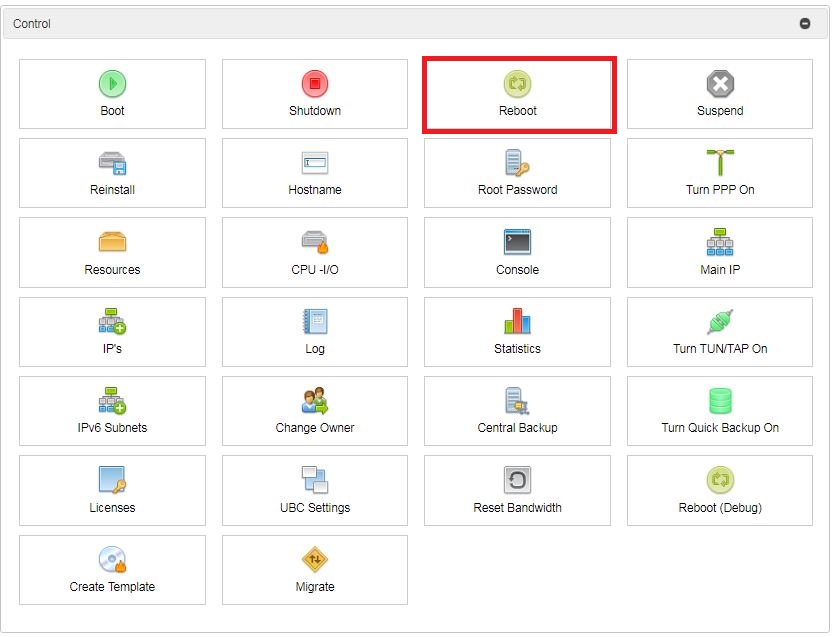Select the Root Password key icon
This screenshot has height=637, width=834.
tap(518, 163)
